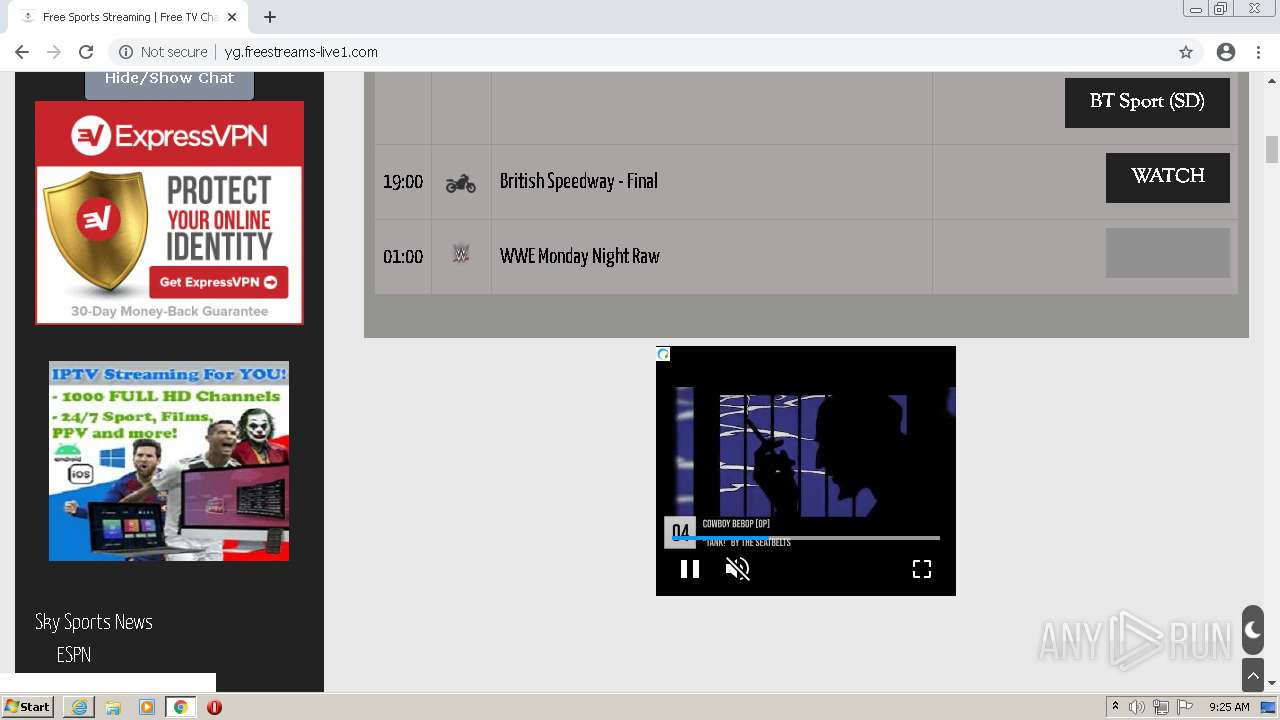The height and width of the screenshot is (720, 1280).
Task: Open a new browser tab
Action: 270,17
